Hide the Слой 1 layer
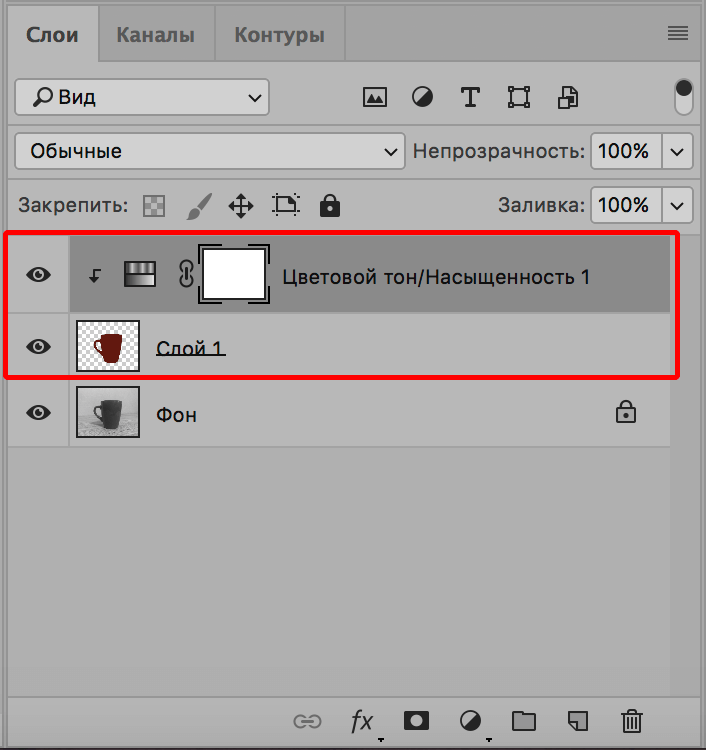706x750 pixels. pos(39,346)
